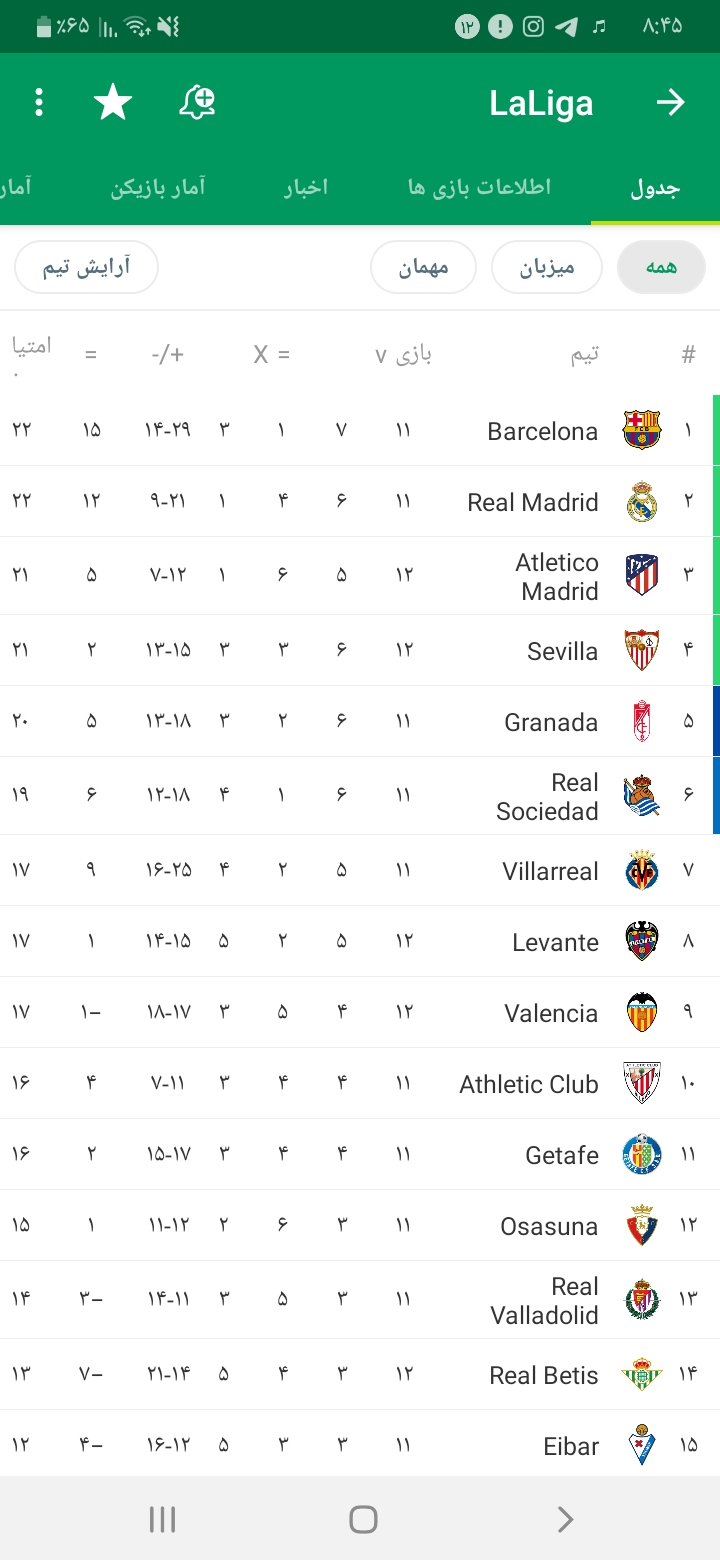The width and height of the screenshot is (720, 1560).
Task: Go back using the header arrow icon
Action: [x=670, y=102]
